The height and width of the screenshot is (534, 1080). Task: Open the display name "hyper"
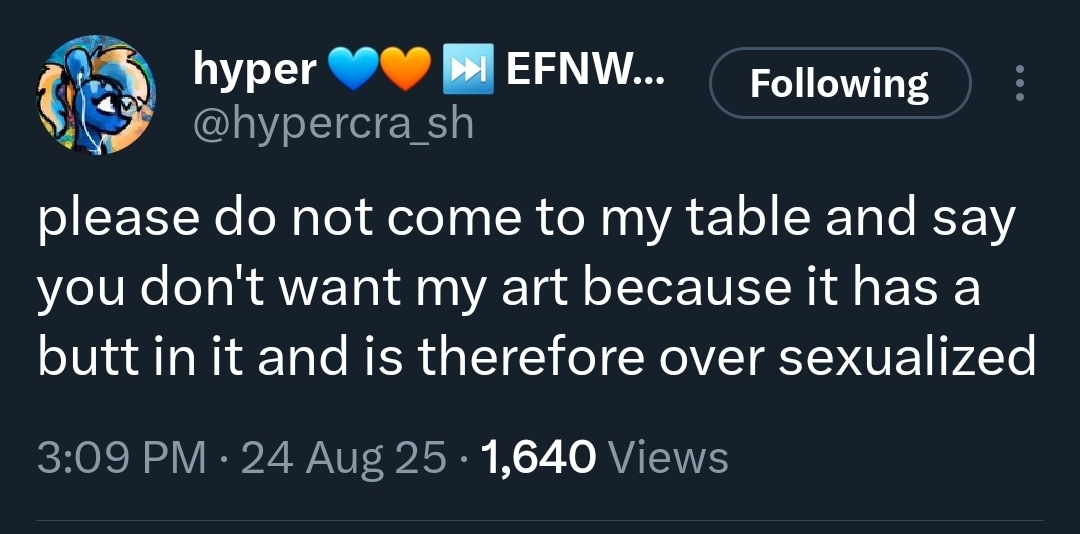click(255, 69)
